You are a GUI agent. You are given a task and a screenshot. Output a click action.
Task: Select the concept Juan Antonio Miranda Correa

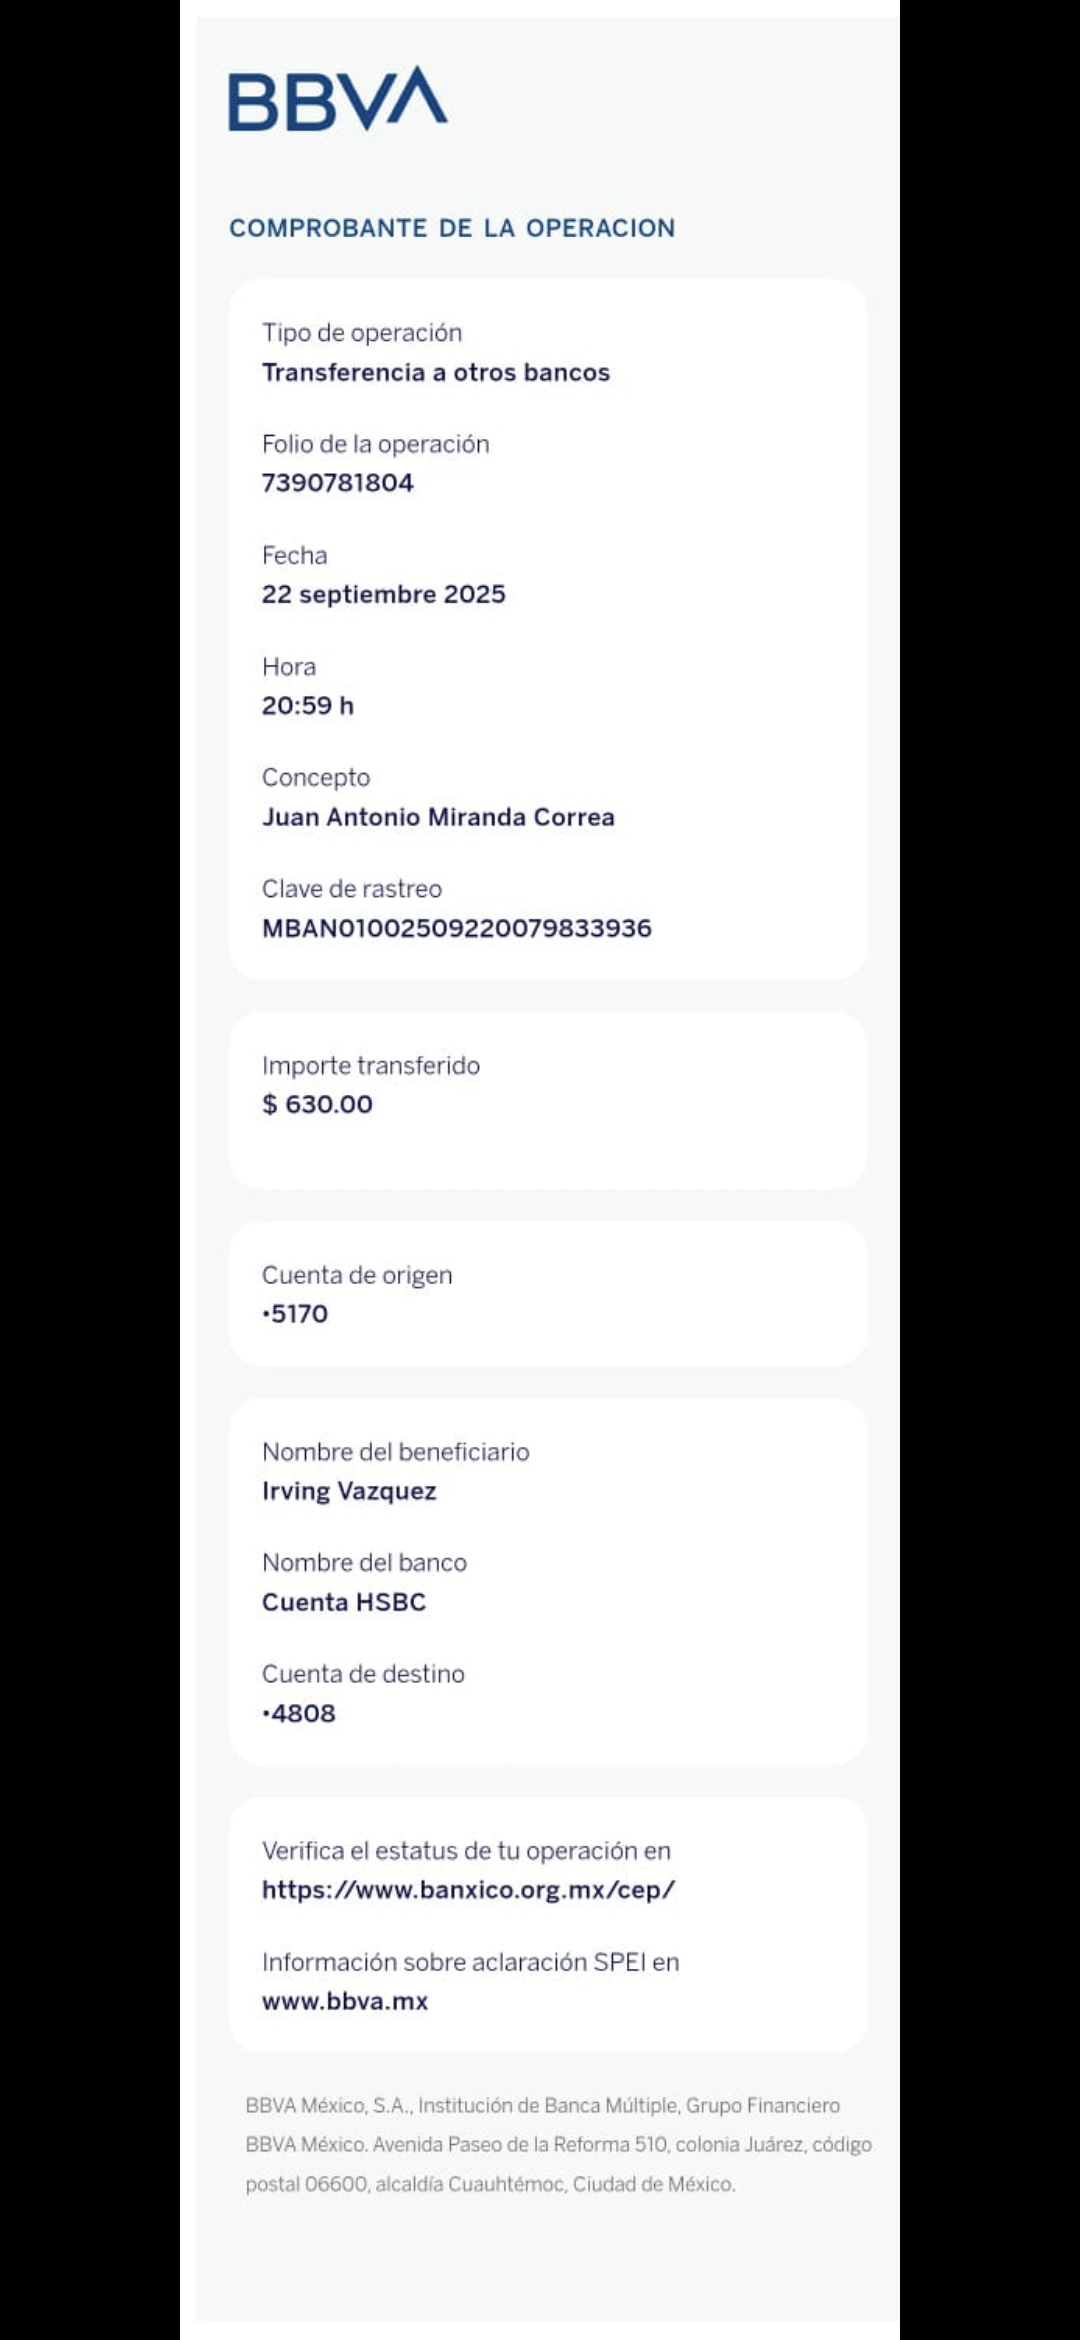pos(438,817)
